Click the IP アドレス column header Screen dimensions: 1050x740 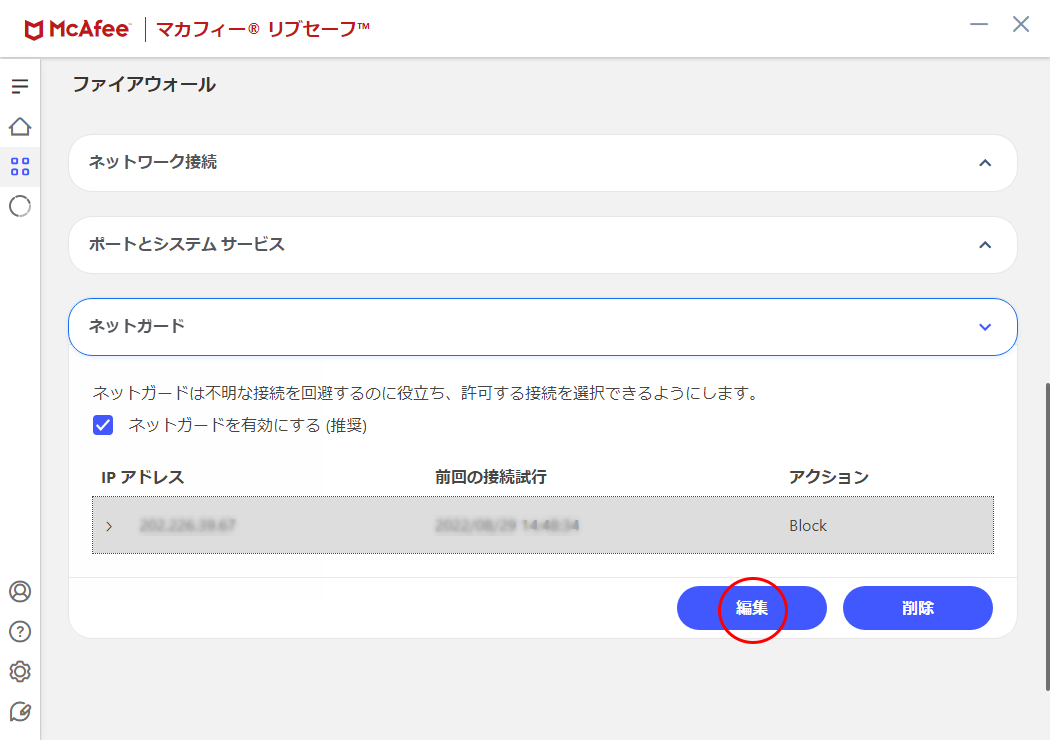pos(143,477)
